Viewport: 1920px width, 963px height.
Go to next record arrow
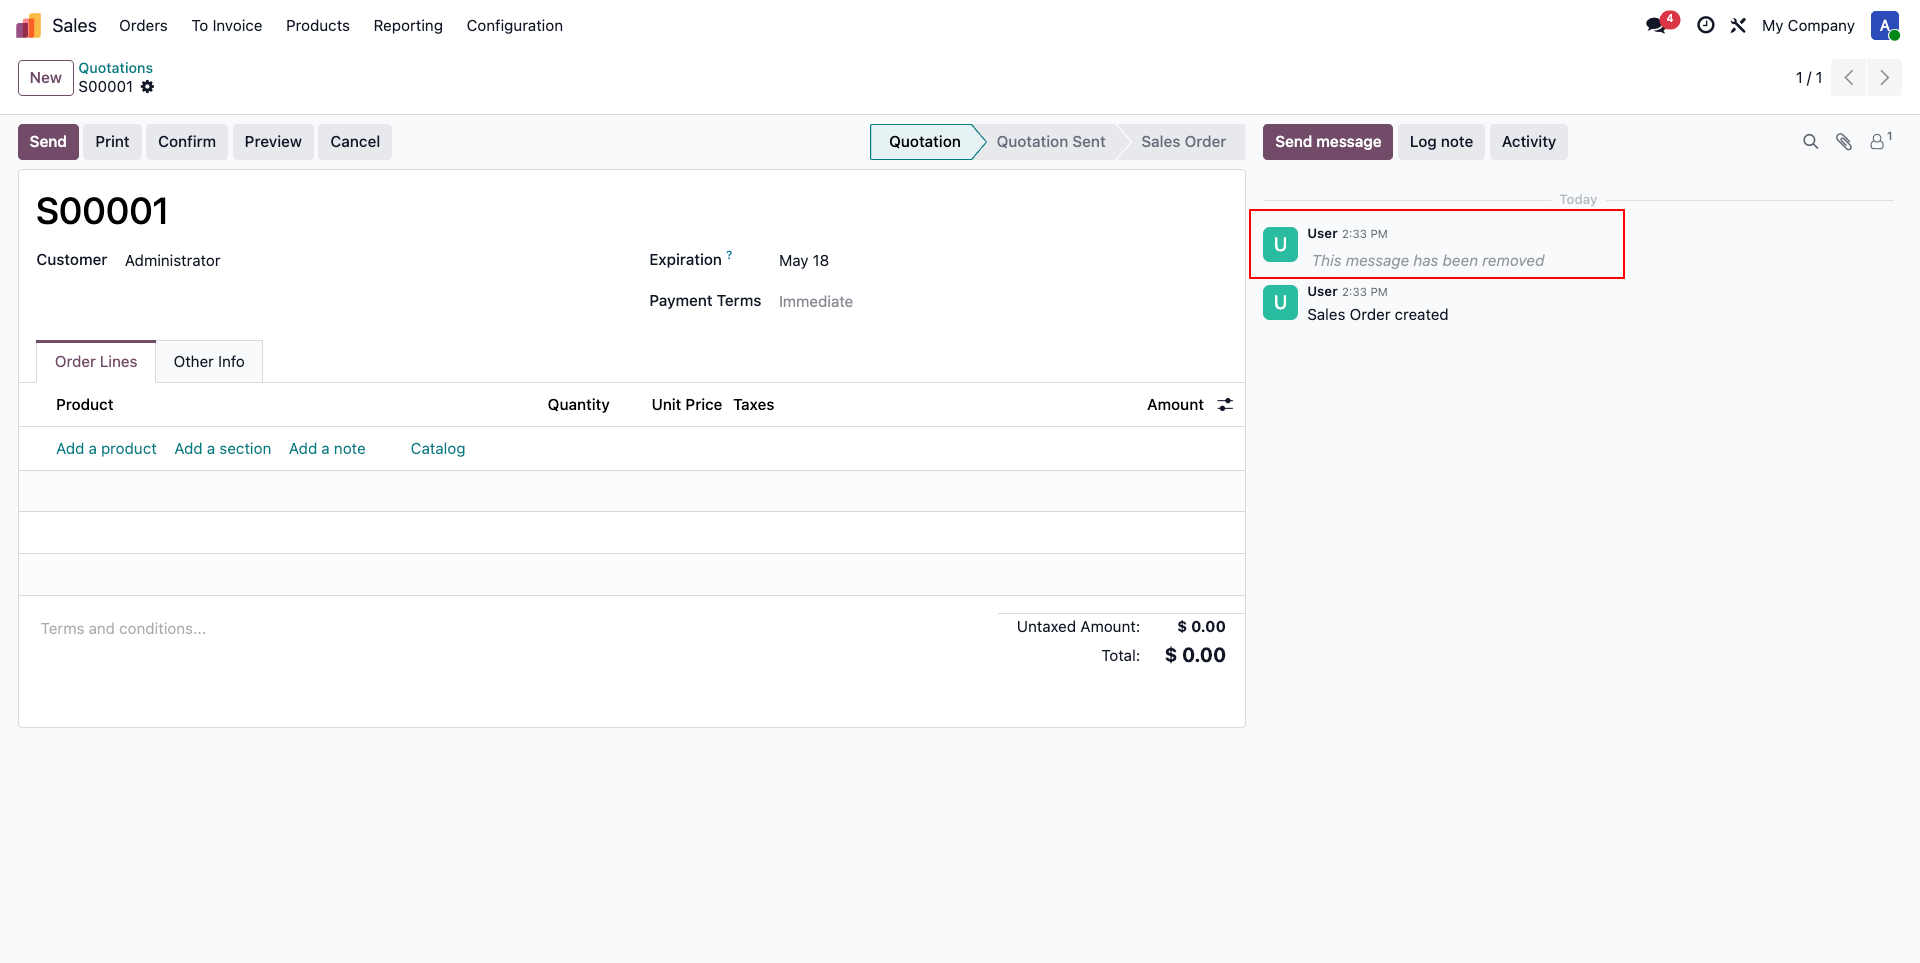pyautogui.click(x=1884, y=77)
